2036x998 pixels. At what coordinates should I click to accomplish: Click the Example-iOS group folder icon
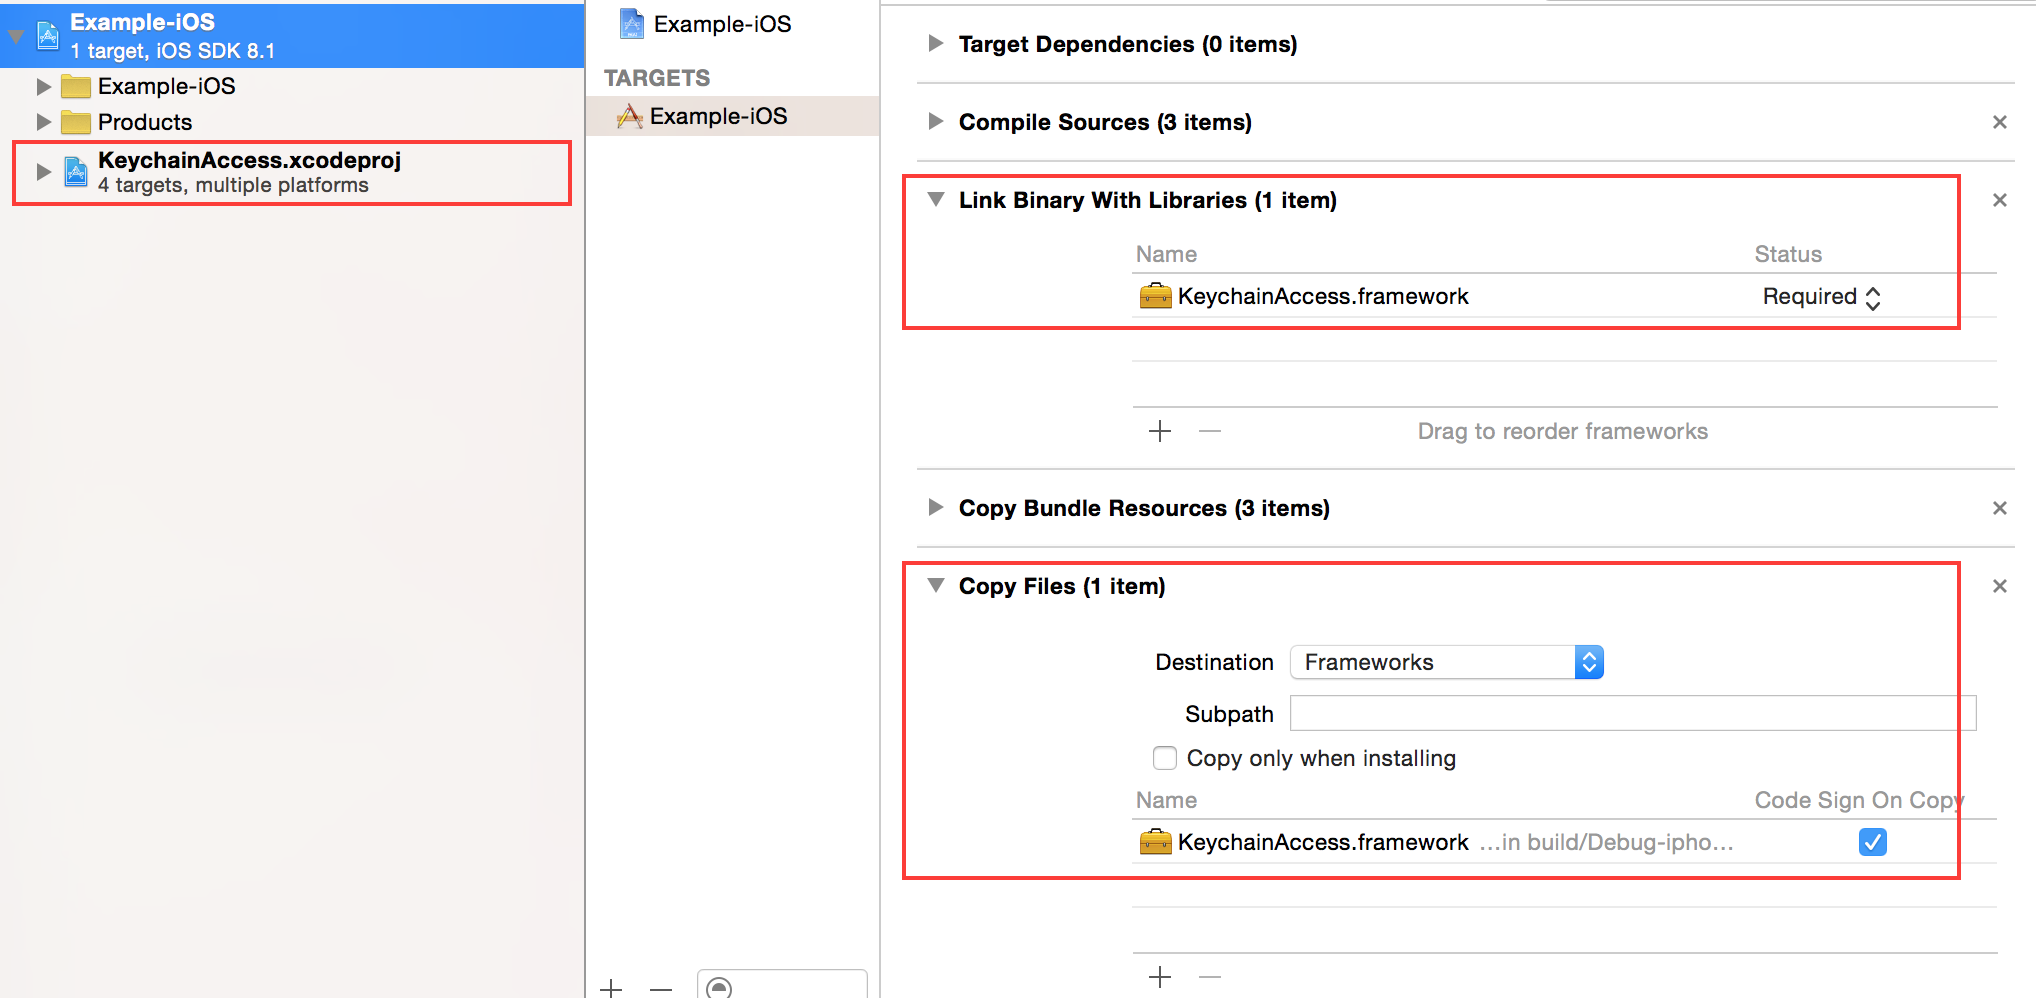[77, 86]
